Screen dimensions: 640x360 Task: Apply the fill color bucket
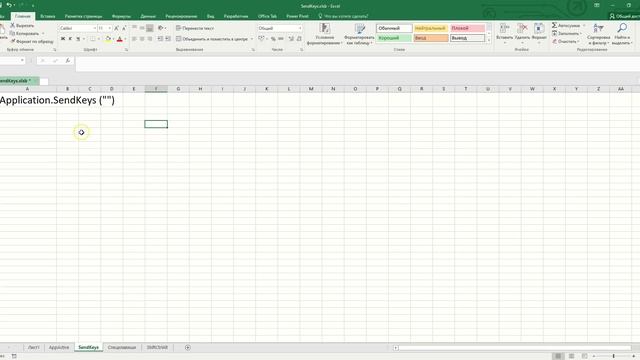pos(108,39)
